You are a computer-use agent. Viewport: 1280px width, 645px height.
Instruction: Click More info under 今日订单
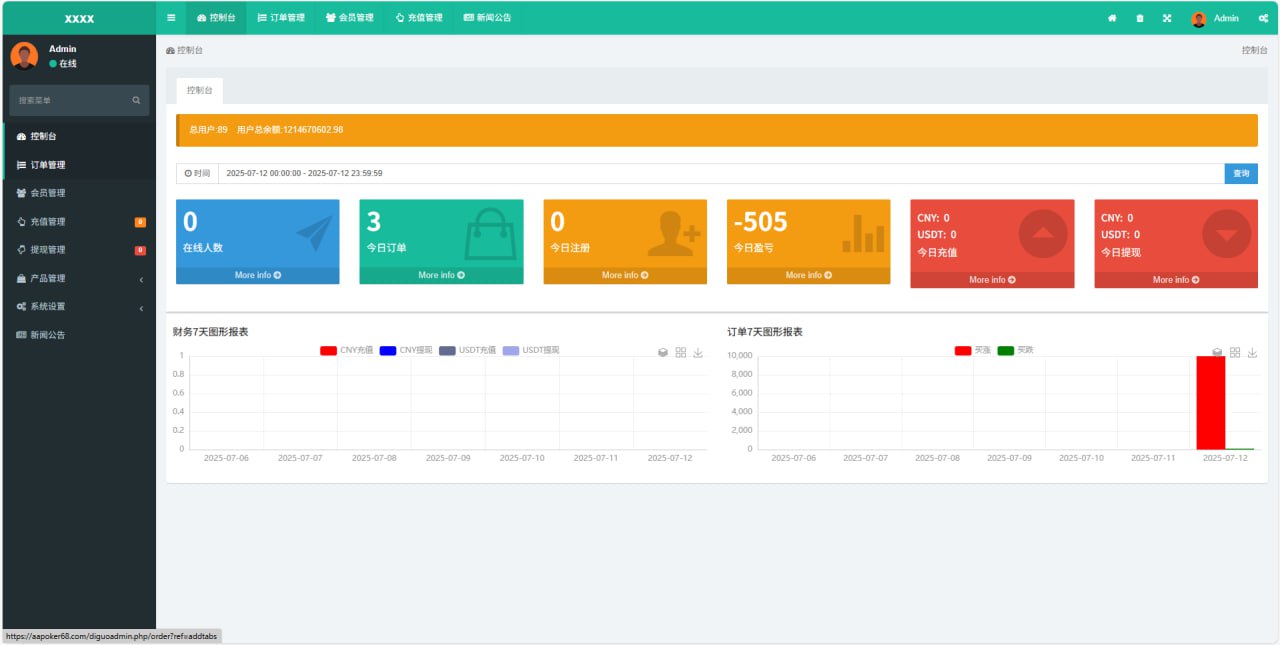click(x=441, y=275)
